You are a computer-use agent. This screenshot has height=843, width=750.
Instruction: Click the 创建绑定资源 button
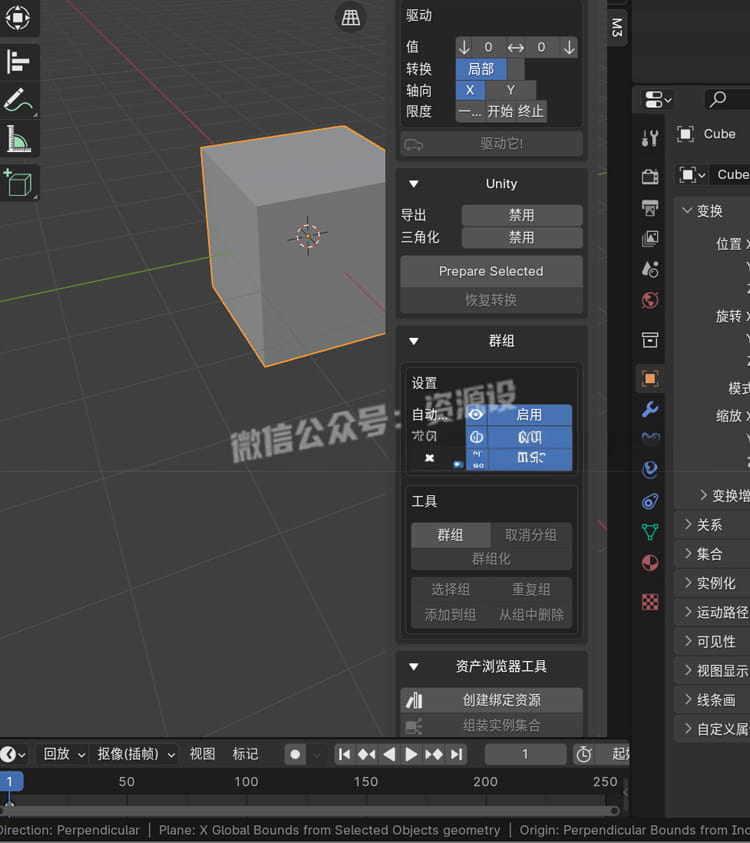point(491,700)
